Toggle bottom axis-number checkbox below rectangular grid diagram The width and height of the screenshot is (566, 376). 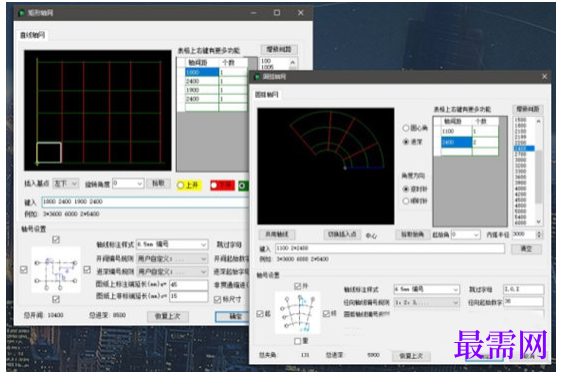click(x=56, y=299)
